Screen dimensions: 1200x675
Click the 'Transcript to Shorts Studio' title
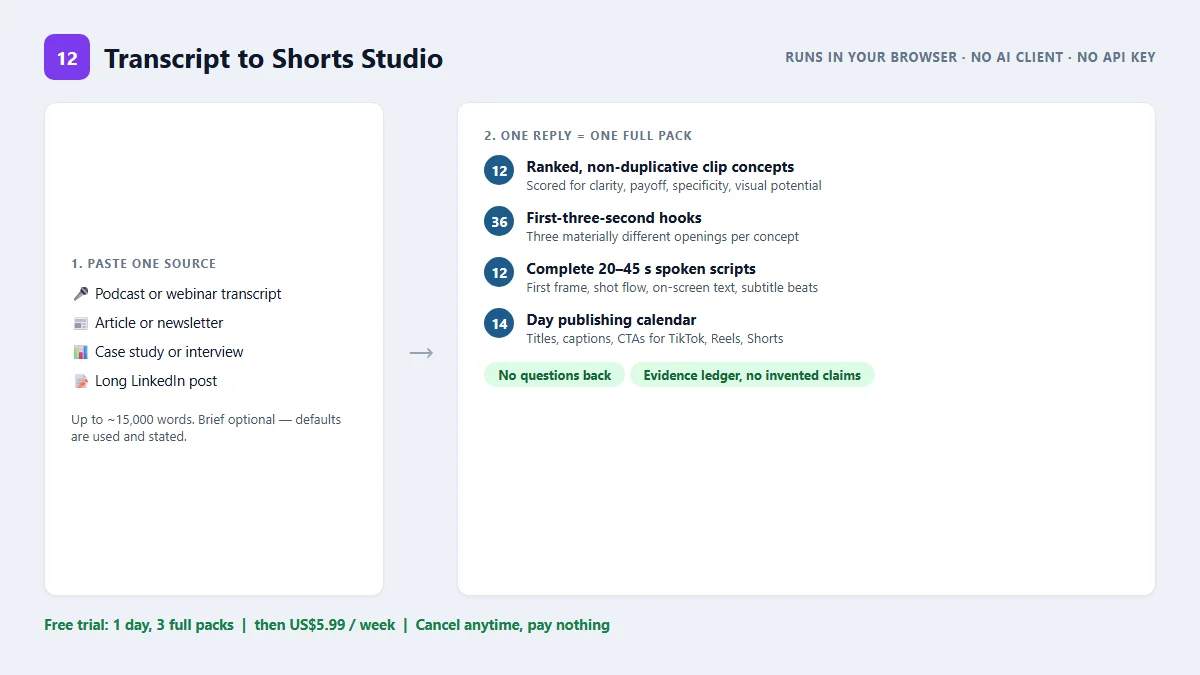273,58
